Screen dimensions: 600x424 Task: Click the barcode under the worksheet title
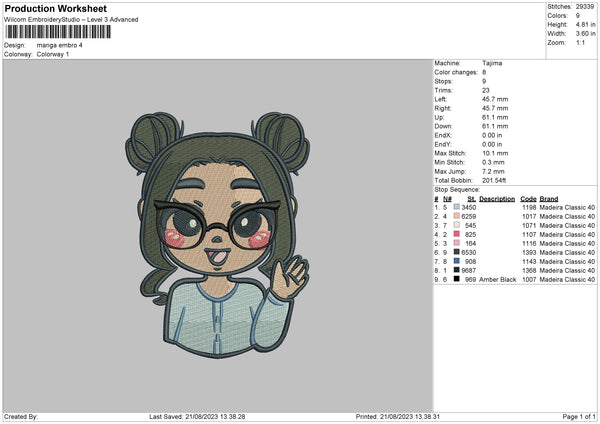pos(57,32)
